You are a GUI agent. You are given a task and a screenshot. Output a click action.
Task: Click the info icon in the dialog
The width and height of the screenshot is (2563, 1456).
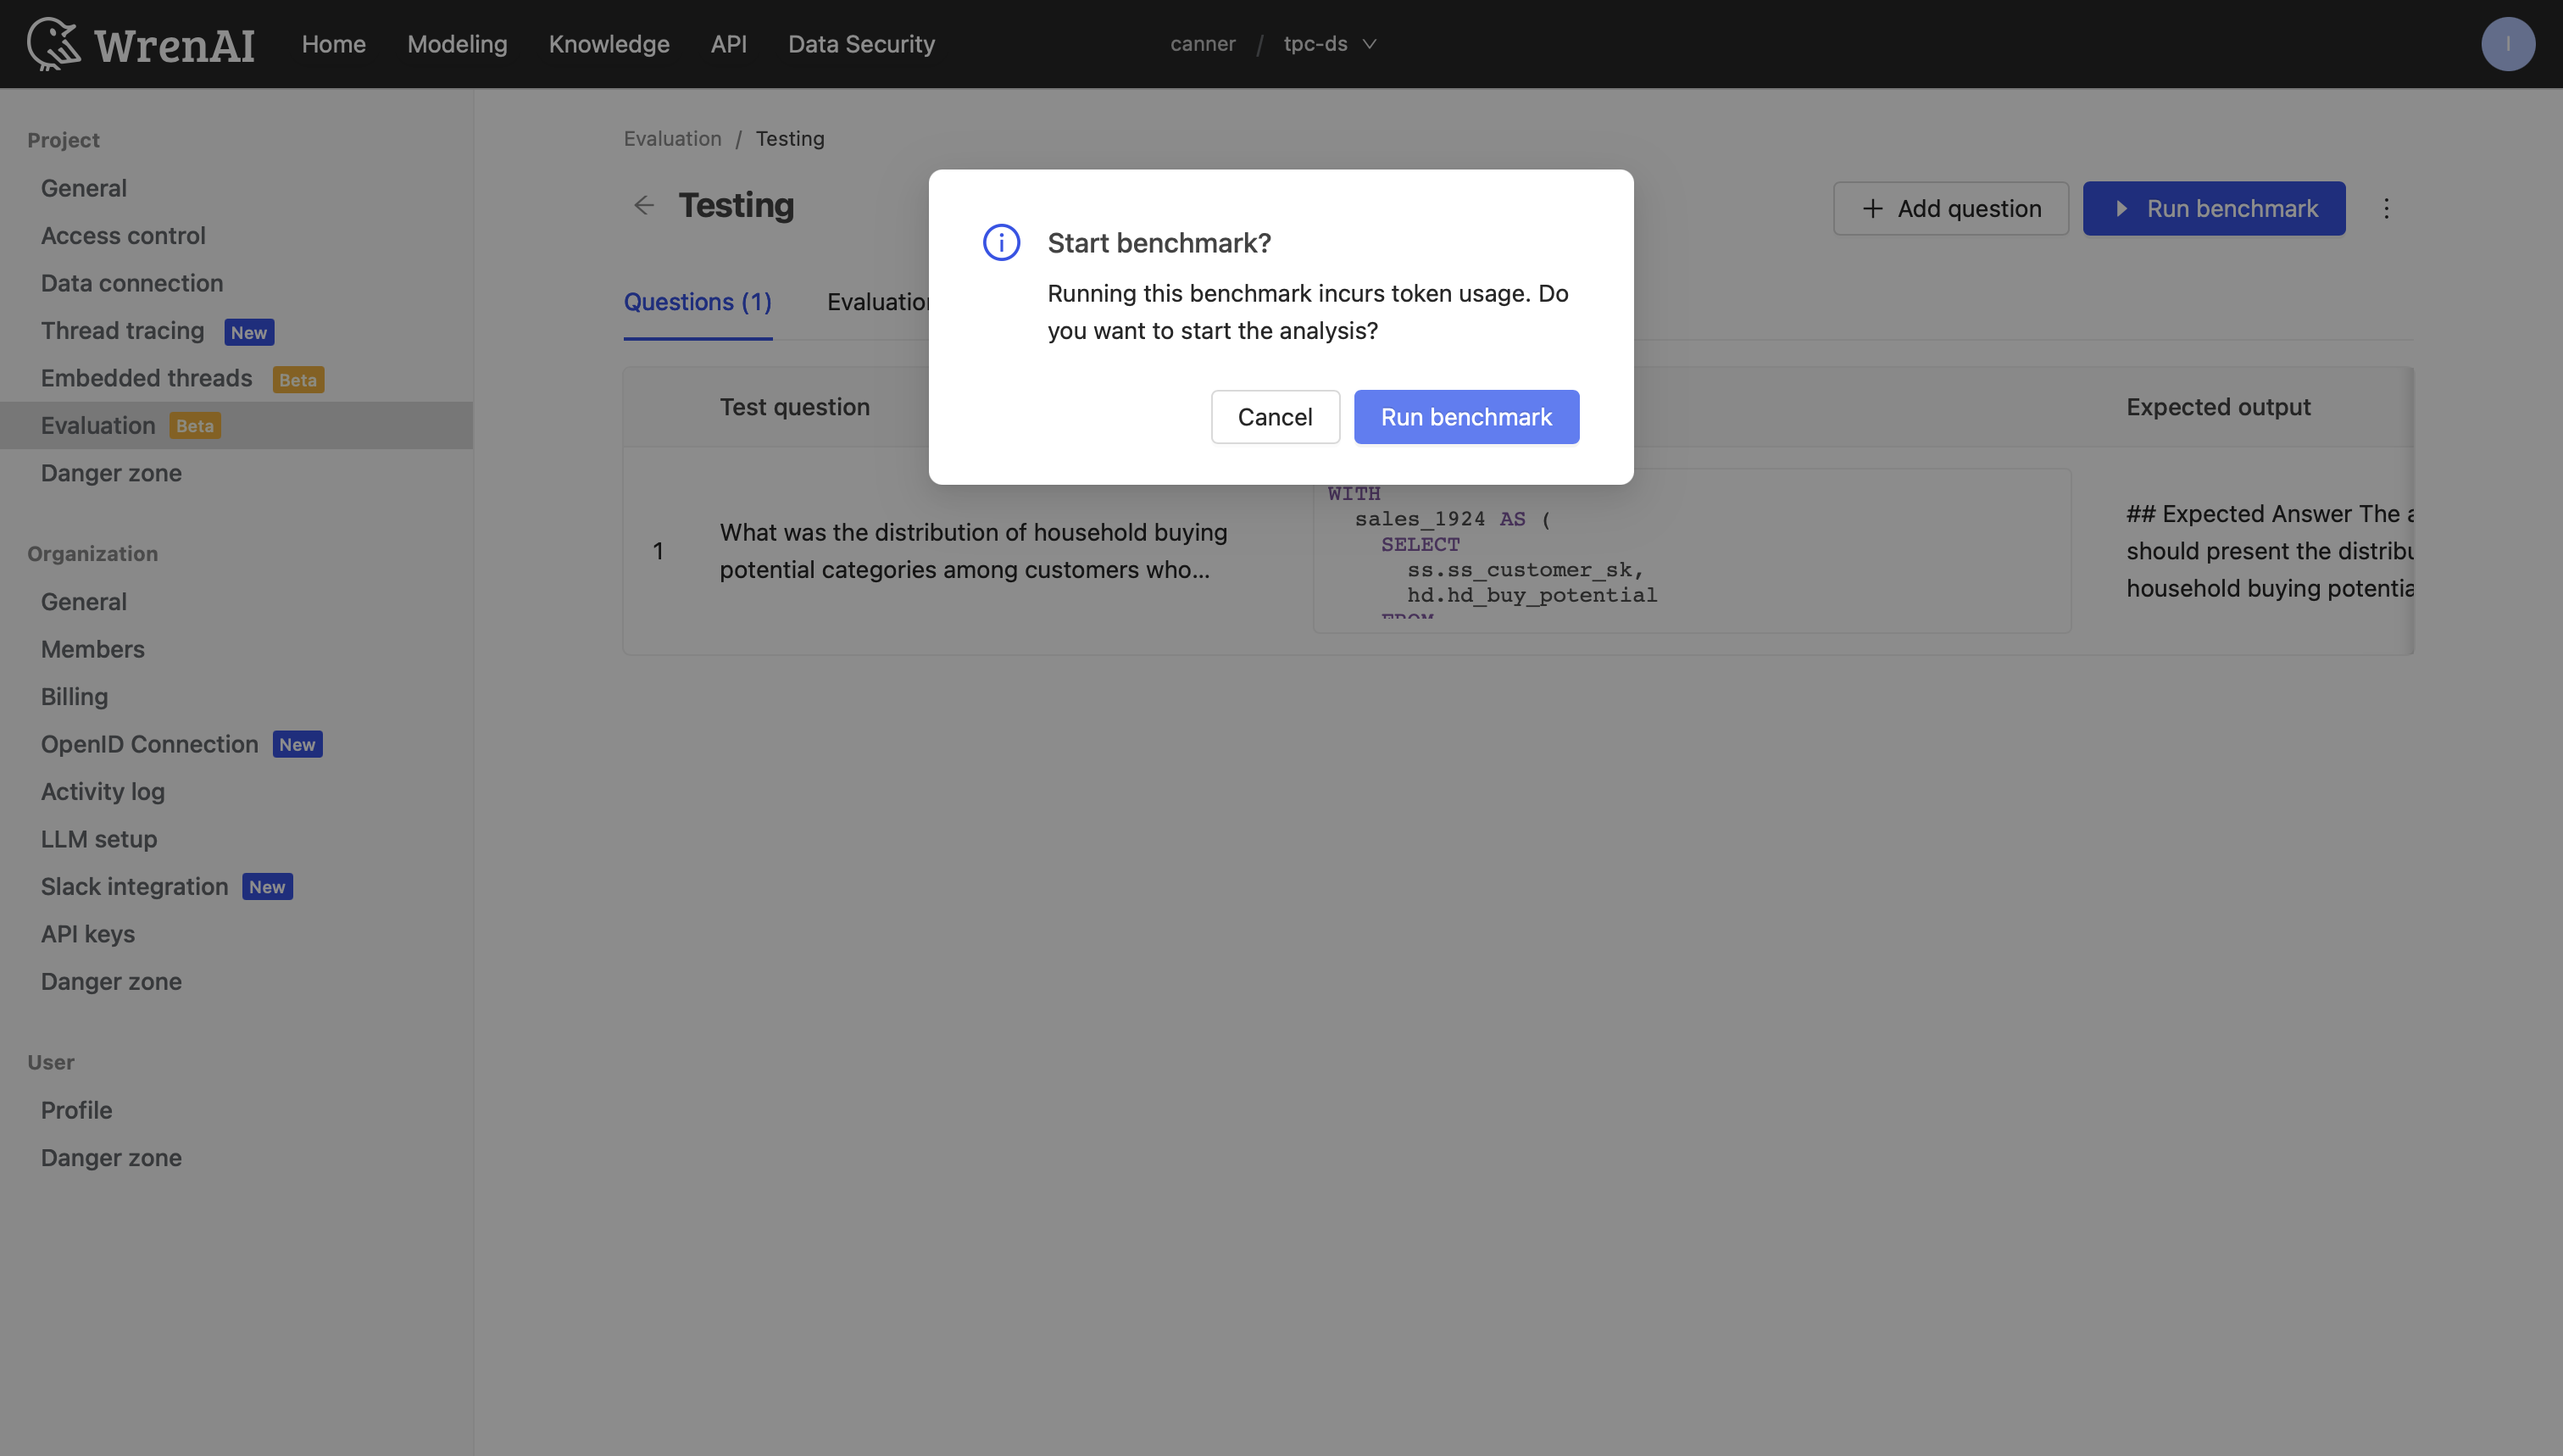click(x=1001, y=241)
